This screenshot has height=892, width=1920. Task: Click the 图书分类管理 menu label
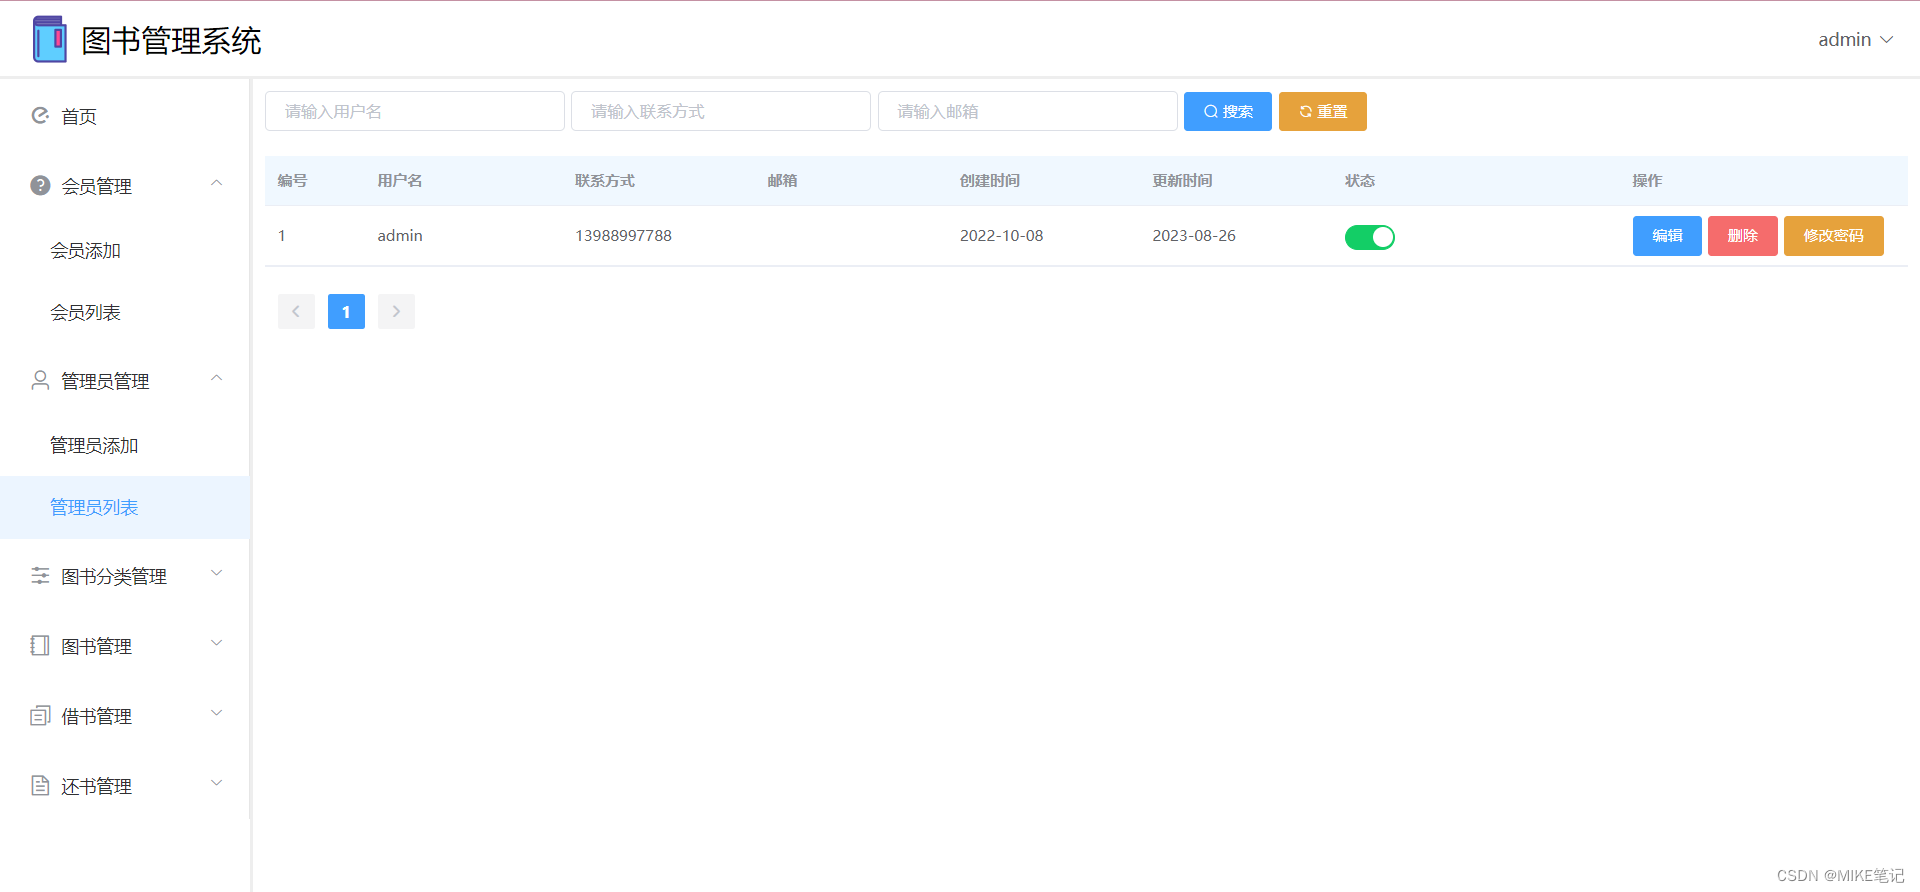point(114,576)
